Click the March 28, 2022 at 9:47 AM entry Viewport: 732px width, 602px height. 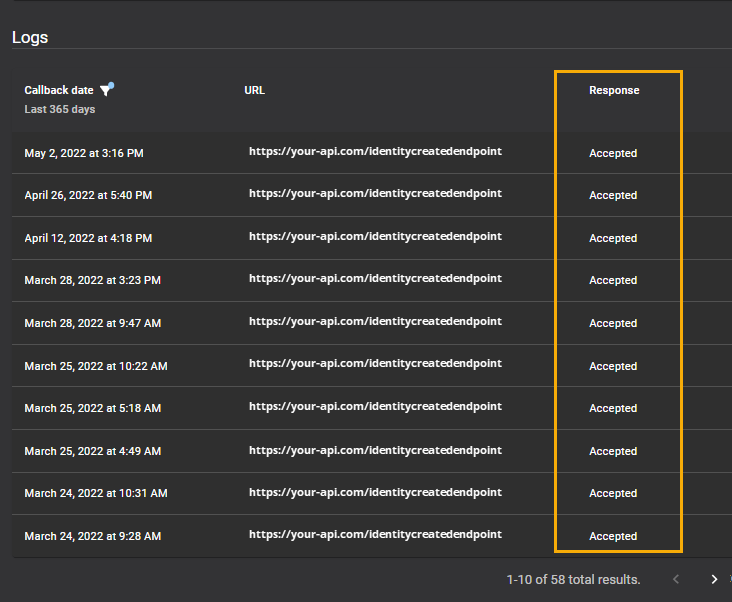(92, 323)
